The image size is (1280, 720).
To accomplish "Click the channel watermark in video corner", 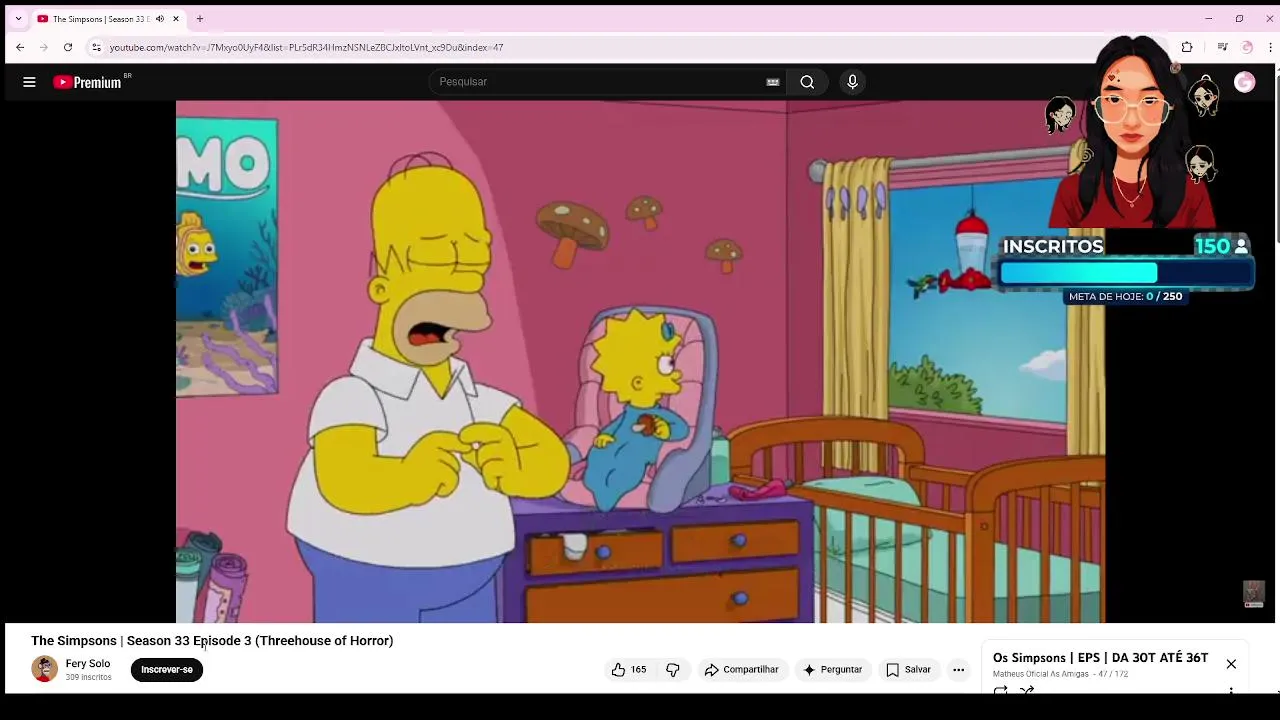I will 1253,593.
